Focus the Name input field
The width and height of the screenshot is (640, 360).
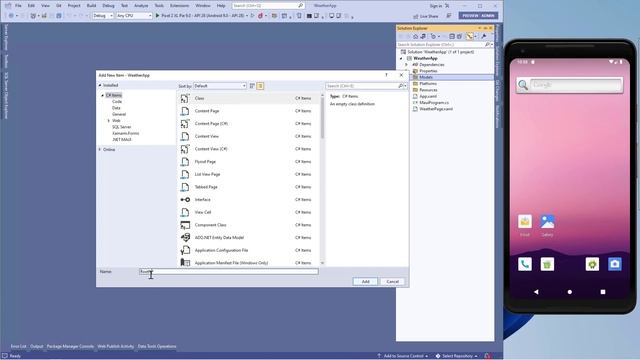tap(229, 271)
